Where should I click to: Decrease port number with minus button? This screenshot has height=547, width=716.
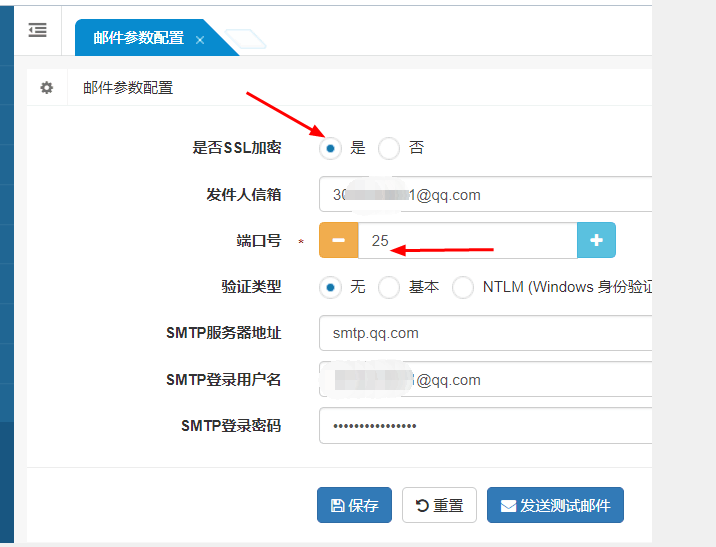(x=338, y=240)
